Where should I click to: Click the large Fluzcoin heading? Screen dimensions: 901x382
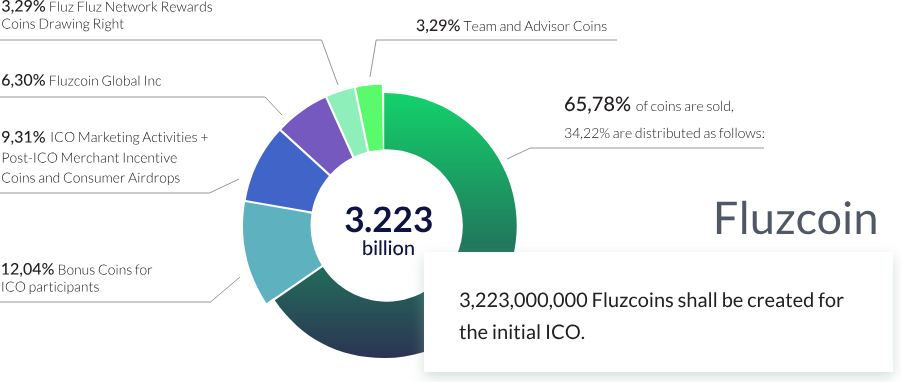tap(796, 218)
